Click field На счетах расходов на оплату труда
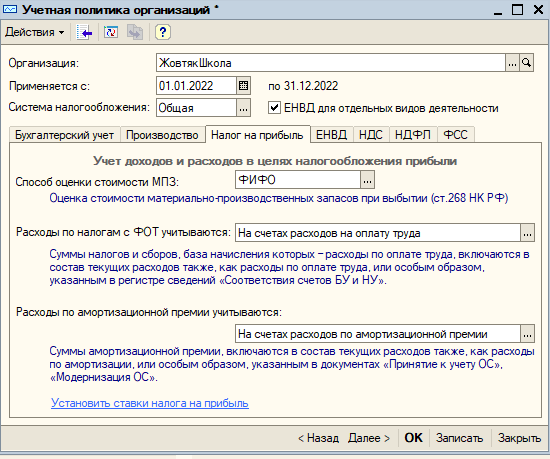Viewport: 550px width, 459px height. coord(378,233)
